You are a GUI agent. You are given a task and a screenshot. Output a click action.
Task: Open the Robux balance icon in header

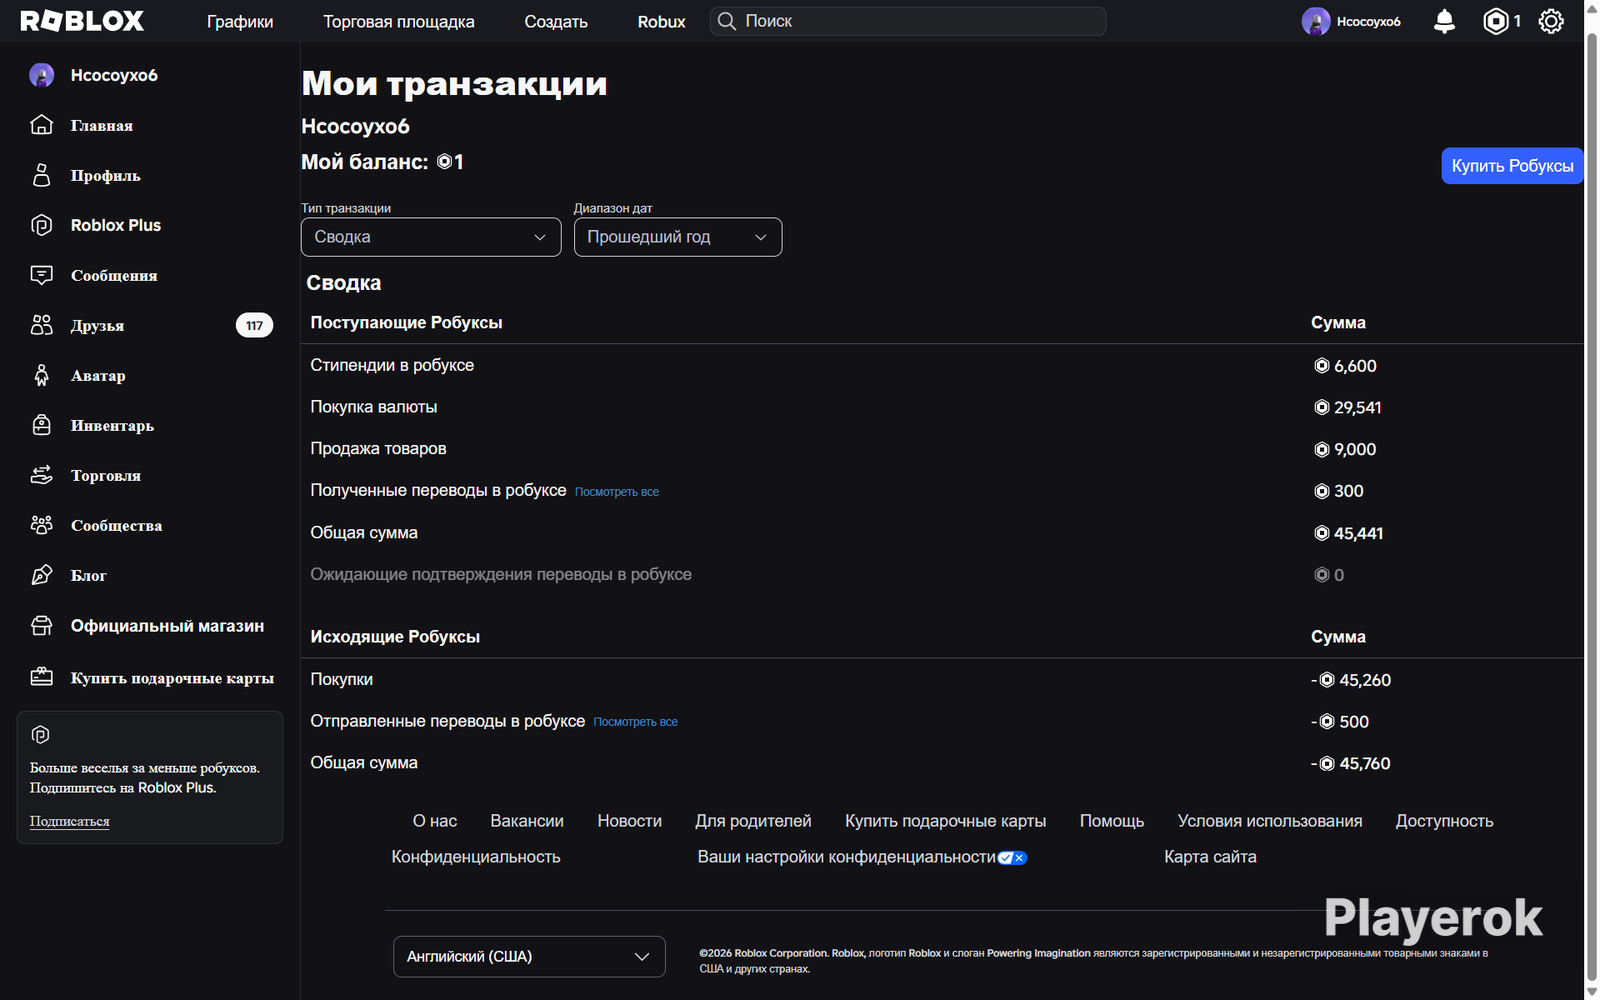(1495, 21)
